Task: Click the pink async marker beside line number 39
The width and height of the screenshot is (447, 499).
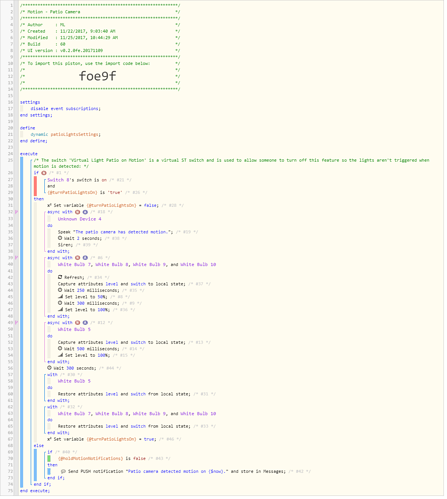Action: tap(16, 258)
